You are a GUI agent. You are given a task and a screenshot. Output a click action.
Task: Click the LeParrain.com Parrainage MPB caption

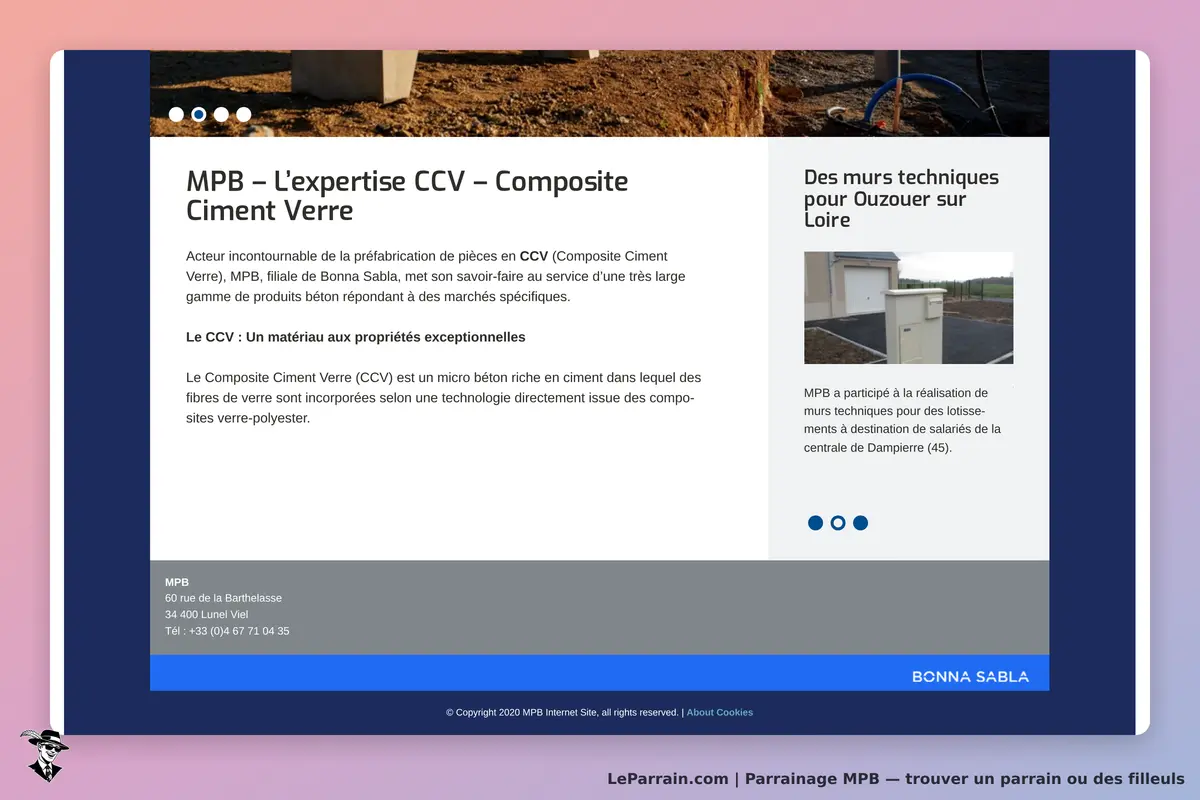(x=896, y=778)
